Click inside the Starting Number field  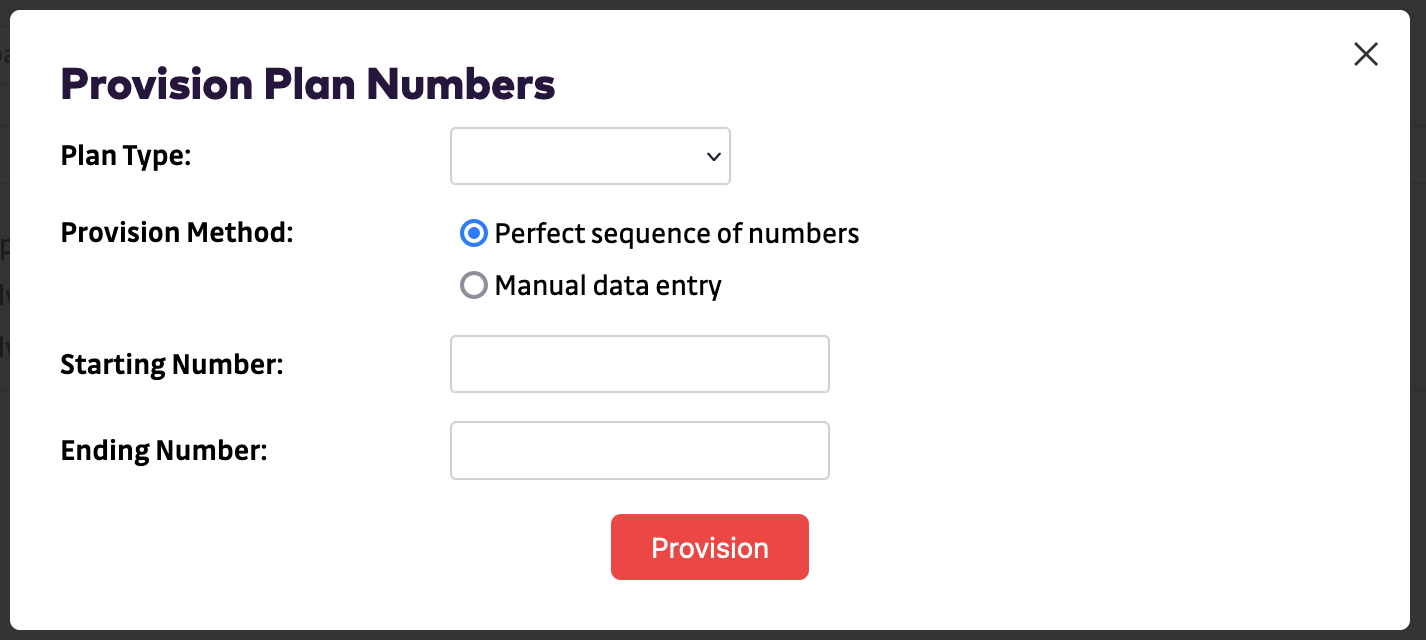coord(639,364)
